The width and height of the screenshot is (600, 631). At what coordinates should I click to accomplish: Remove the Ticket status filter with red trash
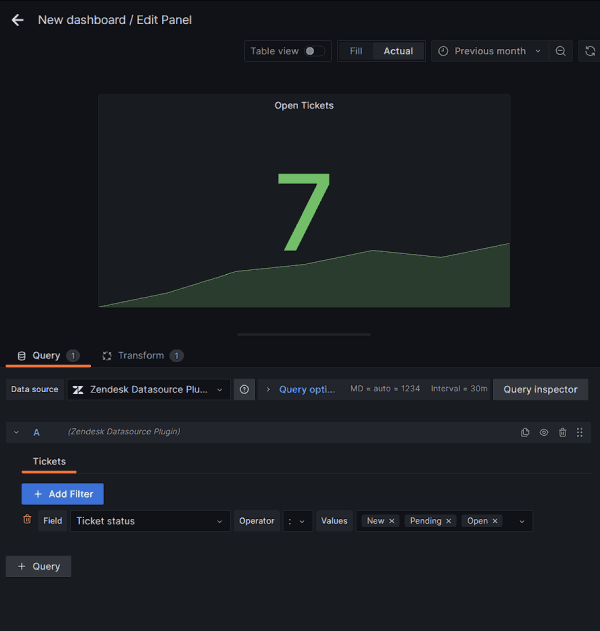tap(27, 520)
